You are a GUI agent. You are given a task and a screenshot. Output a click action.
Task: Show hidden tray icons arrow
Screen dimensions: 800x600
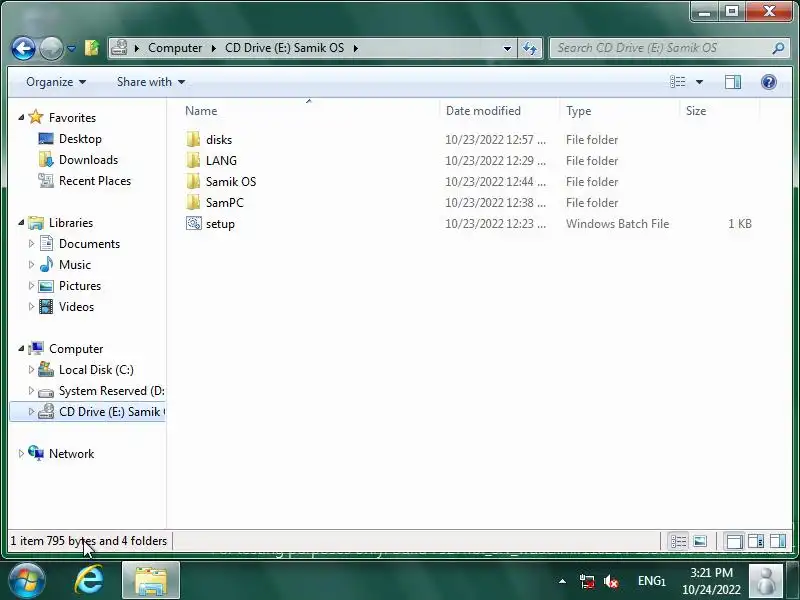click(562, 581)
